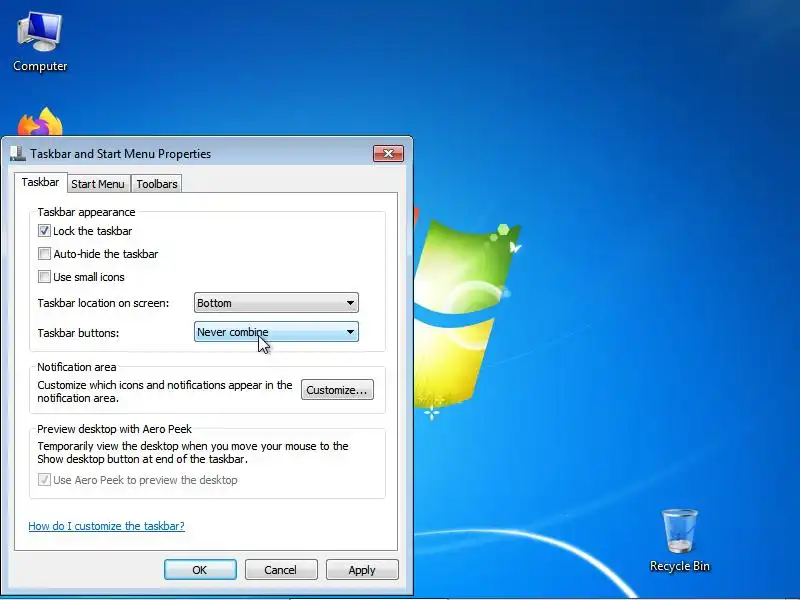The height and width of the screenshot is (600, 800).
Task: Enable Auto-hide the taskbar
Action: point(44,254)
